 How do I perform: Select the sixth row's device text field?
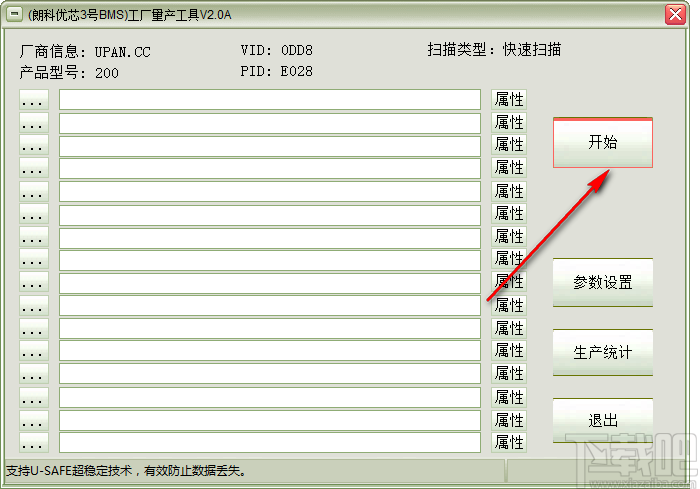pos(270,215)
